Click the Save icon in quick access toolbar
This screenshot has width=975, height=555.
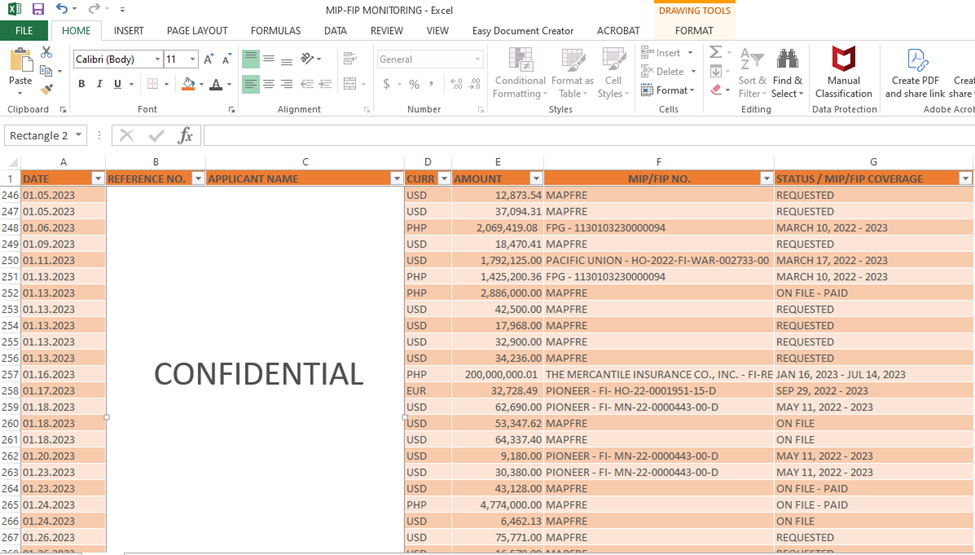[38, 9]
